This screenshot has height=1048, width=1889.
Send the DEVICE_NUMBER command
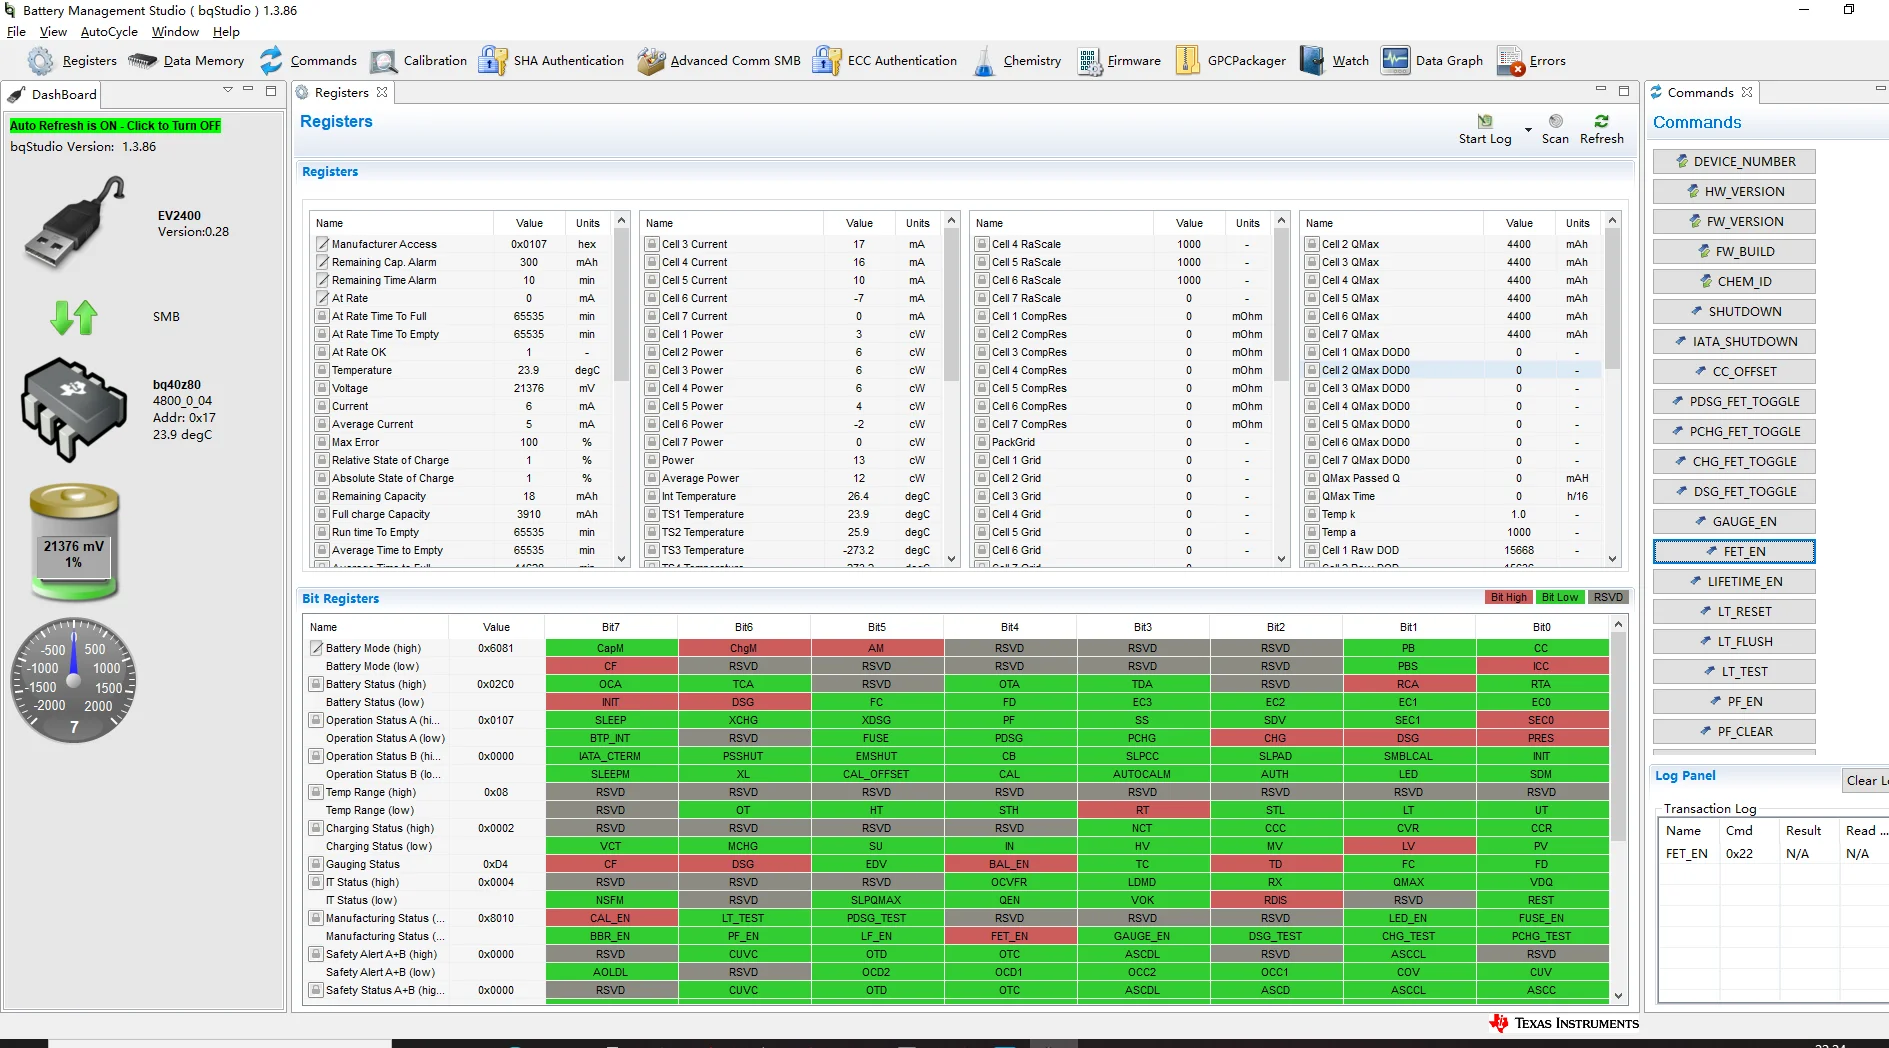[1734, 162]
